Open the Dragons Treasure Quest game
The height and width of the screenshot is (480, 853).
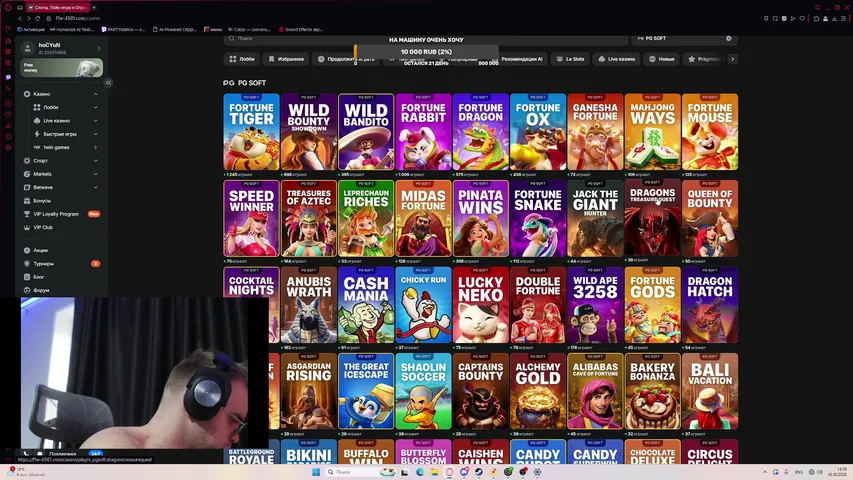pos(652,218)
